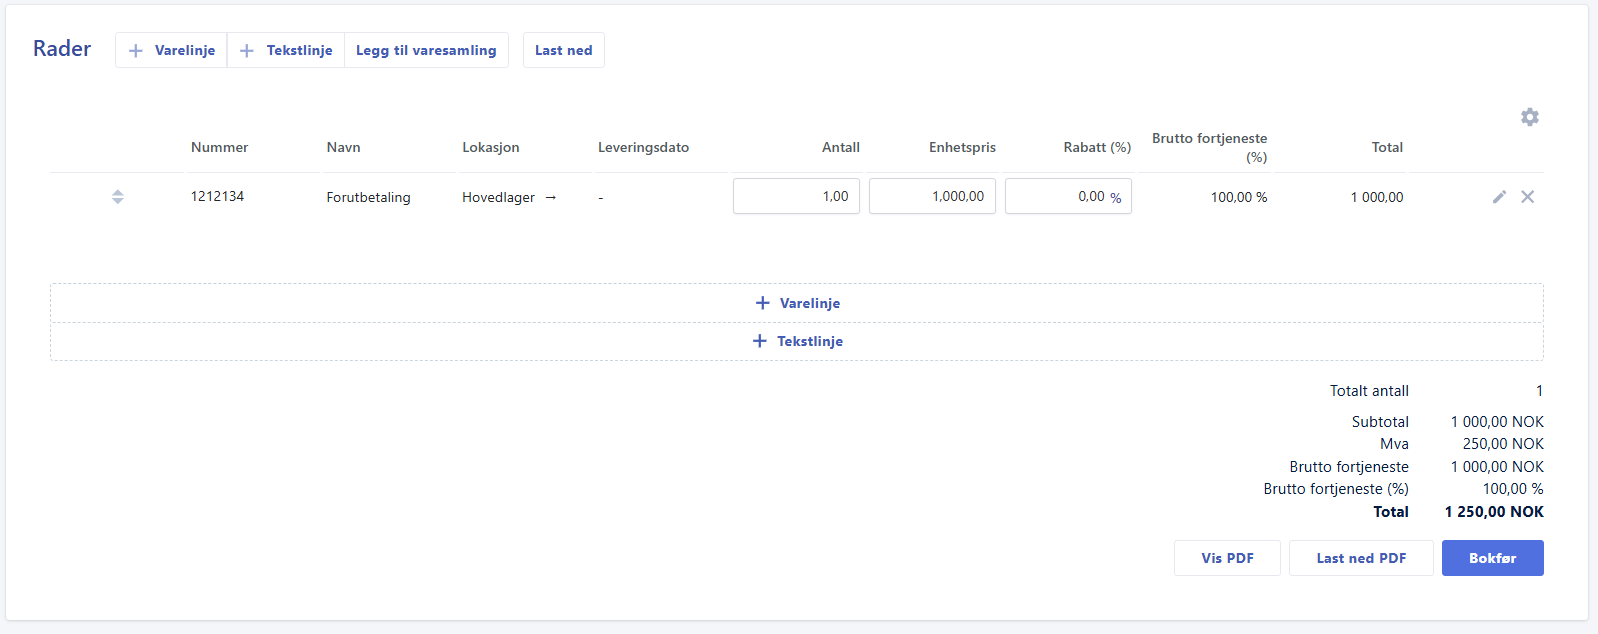Screen dimensions: 1598x634
Task: Download with Last ned PDF button
Action: click(1360, 558)
